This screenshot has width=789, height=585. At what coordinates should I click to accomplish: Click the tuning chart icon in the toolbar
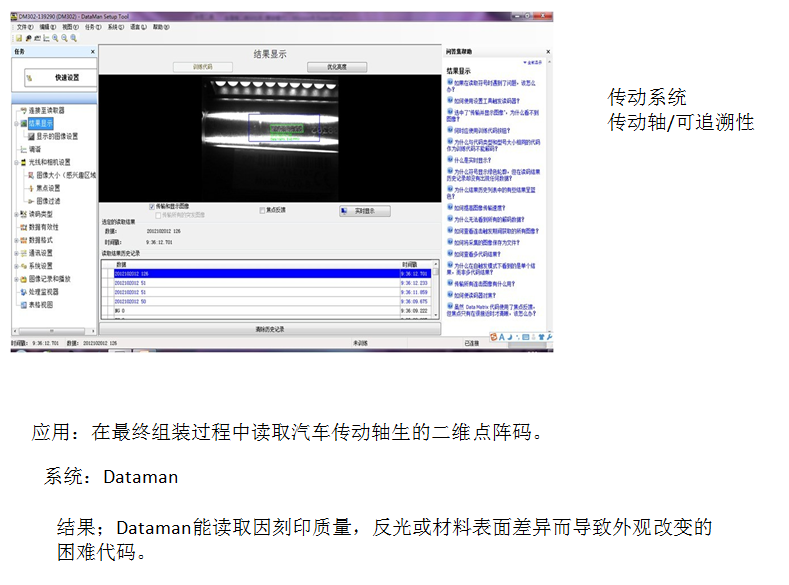pyautogui.click(x=46, y=38)
